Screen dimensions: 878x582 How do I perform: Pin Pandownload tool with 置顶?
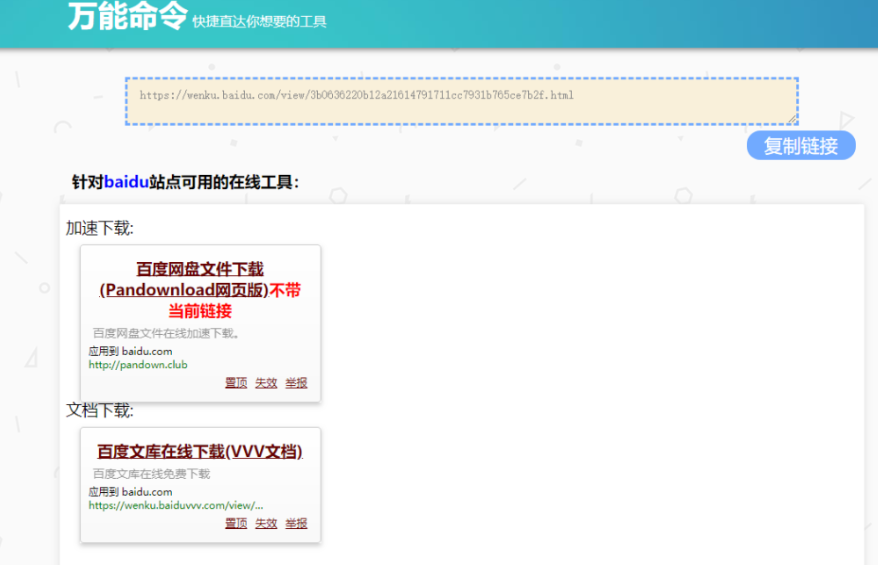[x=236, y=383]
